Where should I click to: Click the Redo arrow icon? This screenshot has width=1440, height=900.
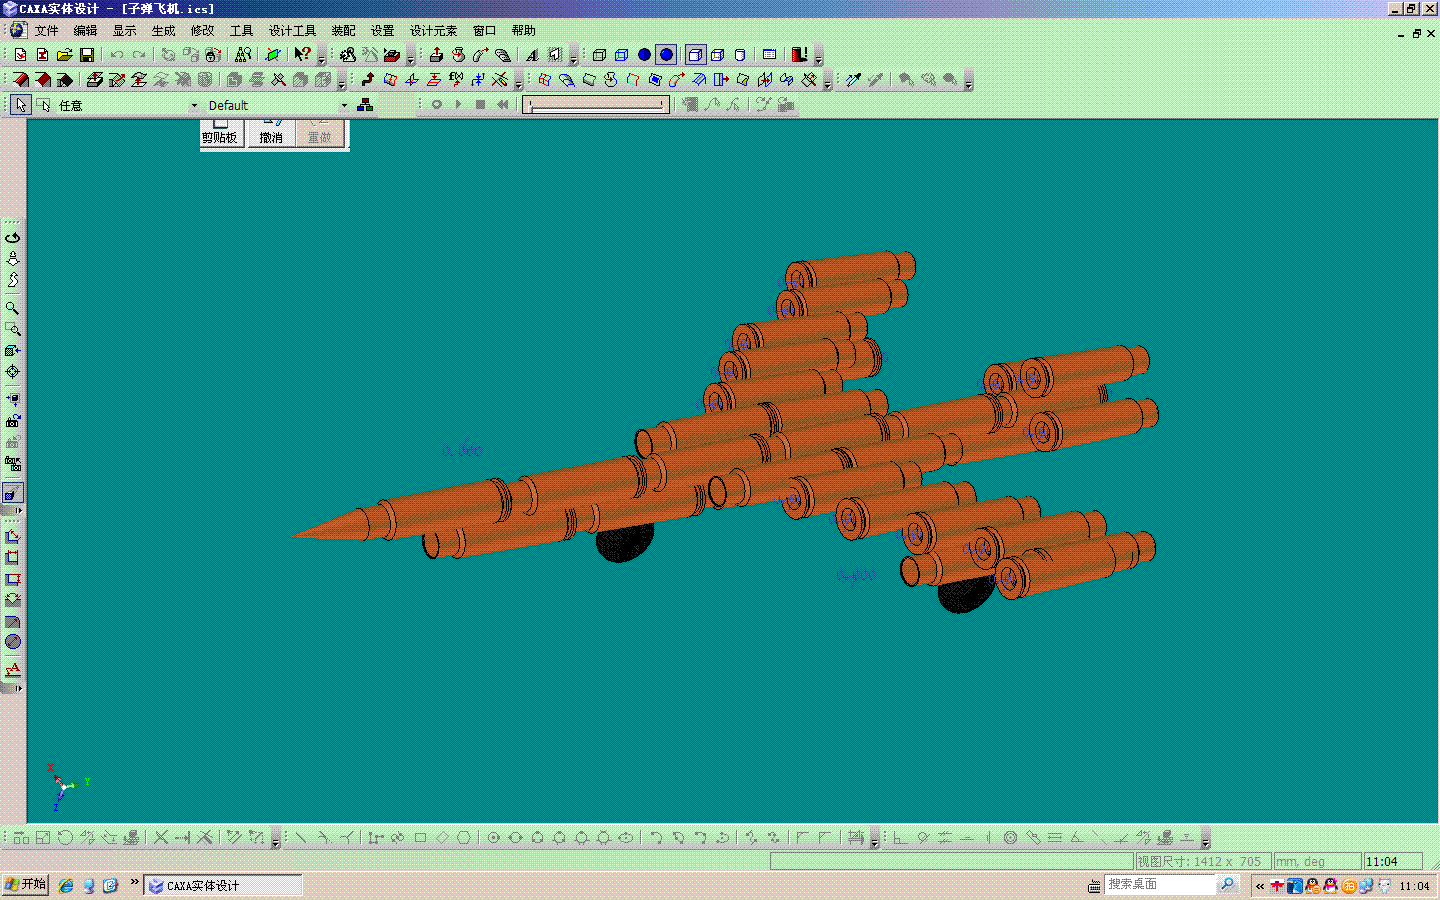(139, 55)
